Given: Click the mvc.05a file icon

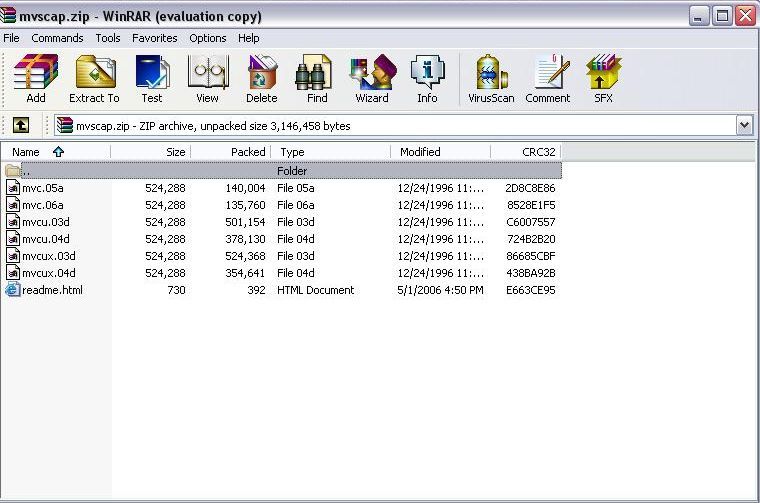Looking at the screenshot, I should [13, 188].
